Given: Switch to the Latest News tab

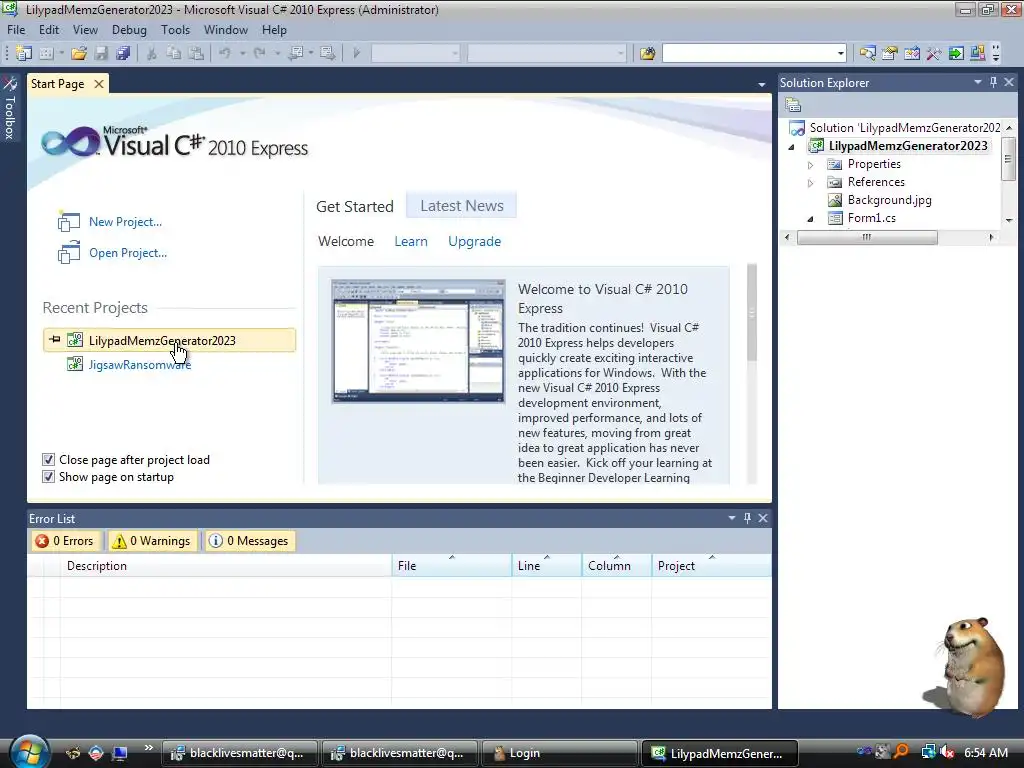Looking at the screenshot, I should [462, 206].
